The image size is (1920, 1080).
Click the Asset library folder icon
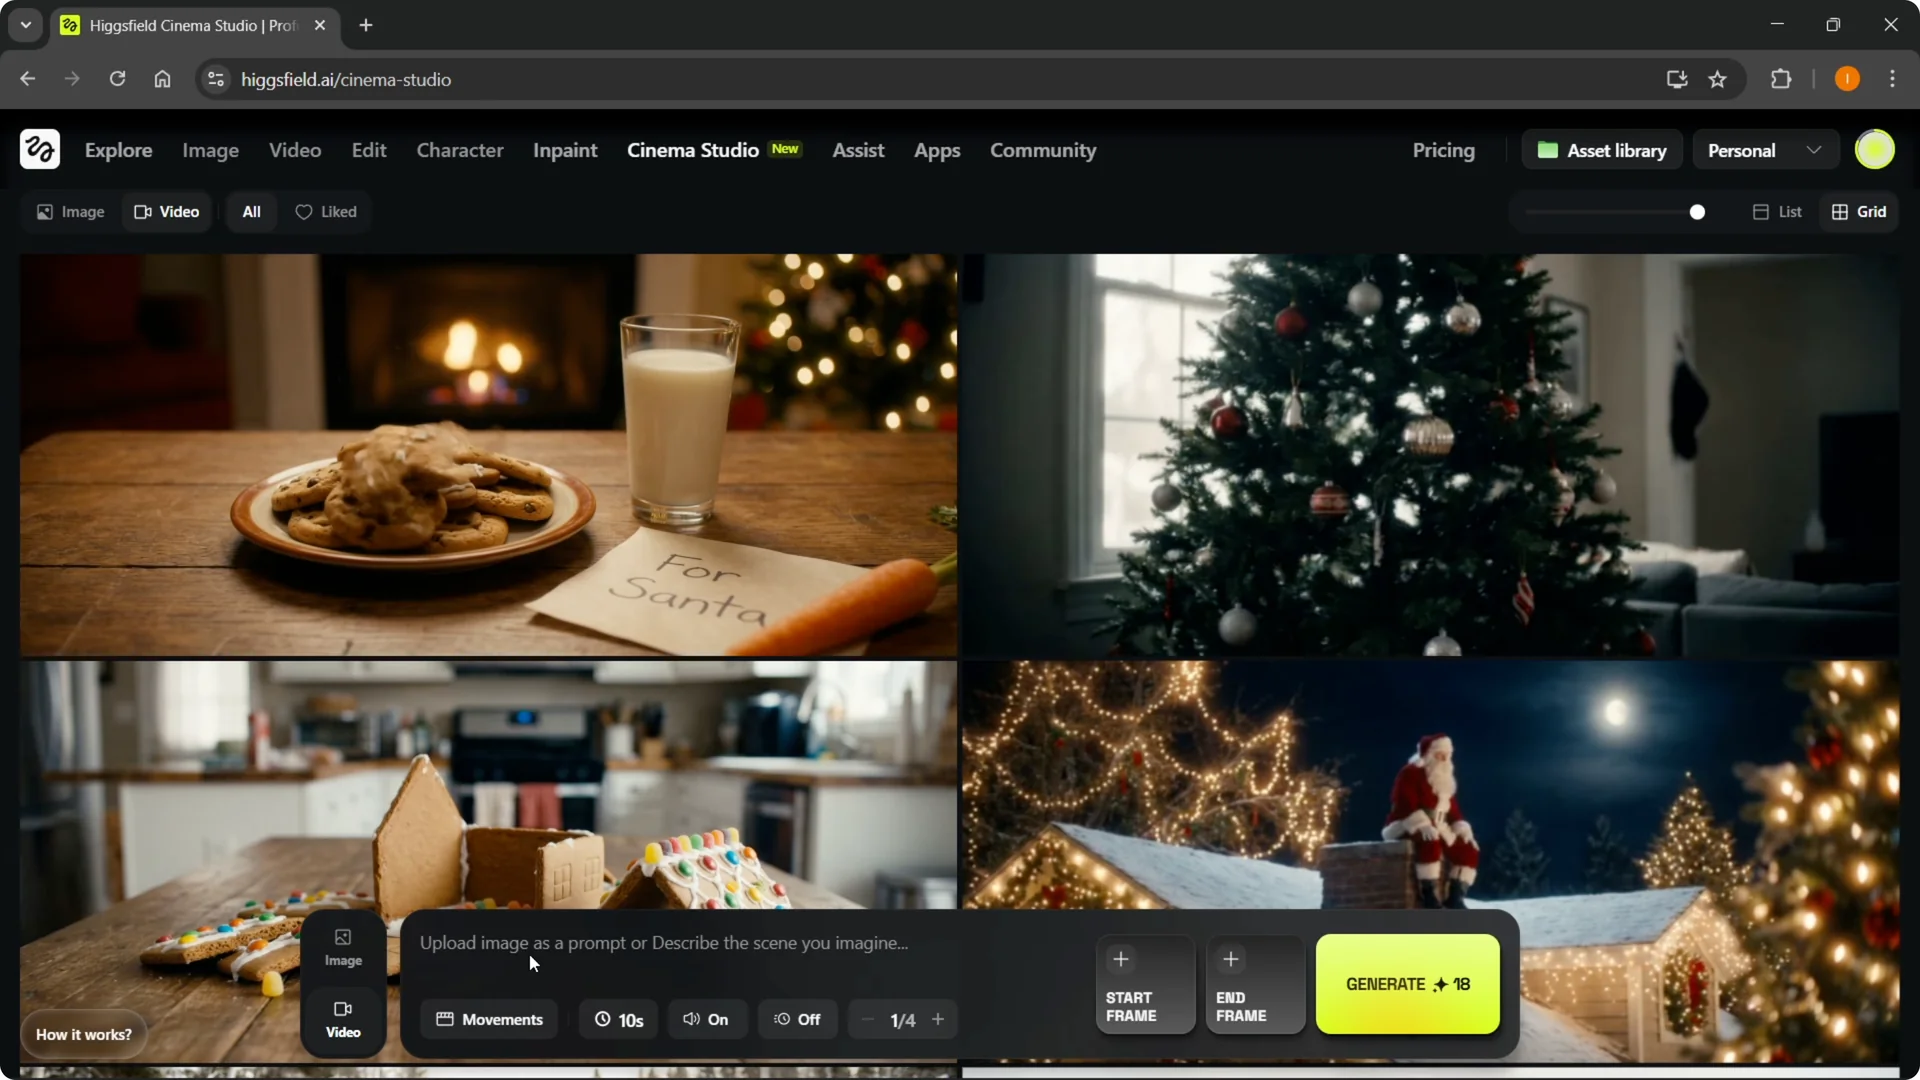pos(1548,149)
